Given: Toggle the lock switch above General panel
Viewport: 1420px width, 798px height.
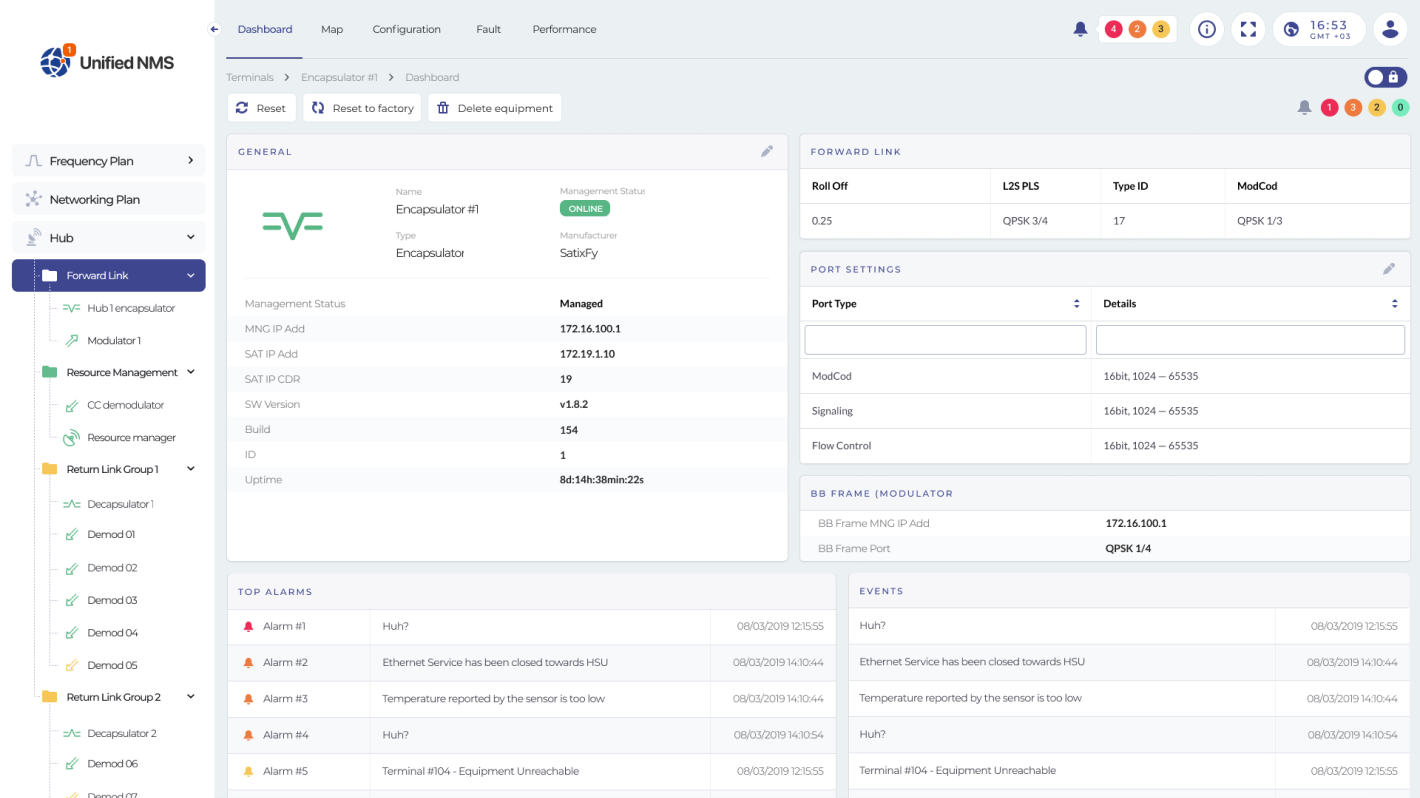Looking at the screenshot, I should coord(1385,77).
